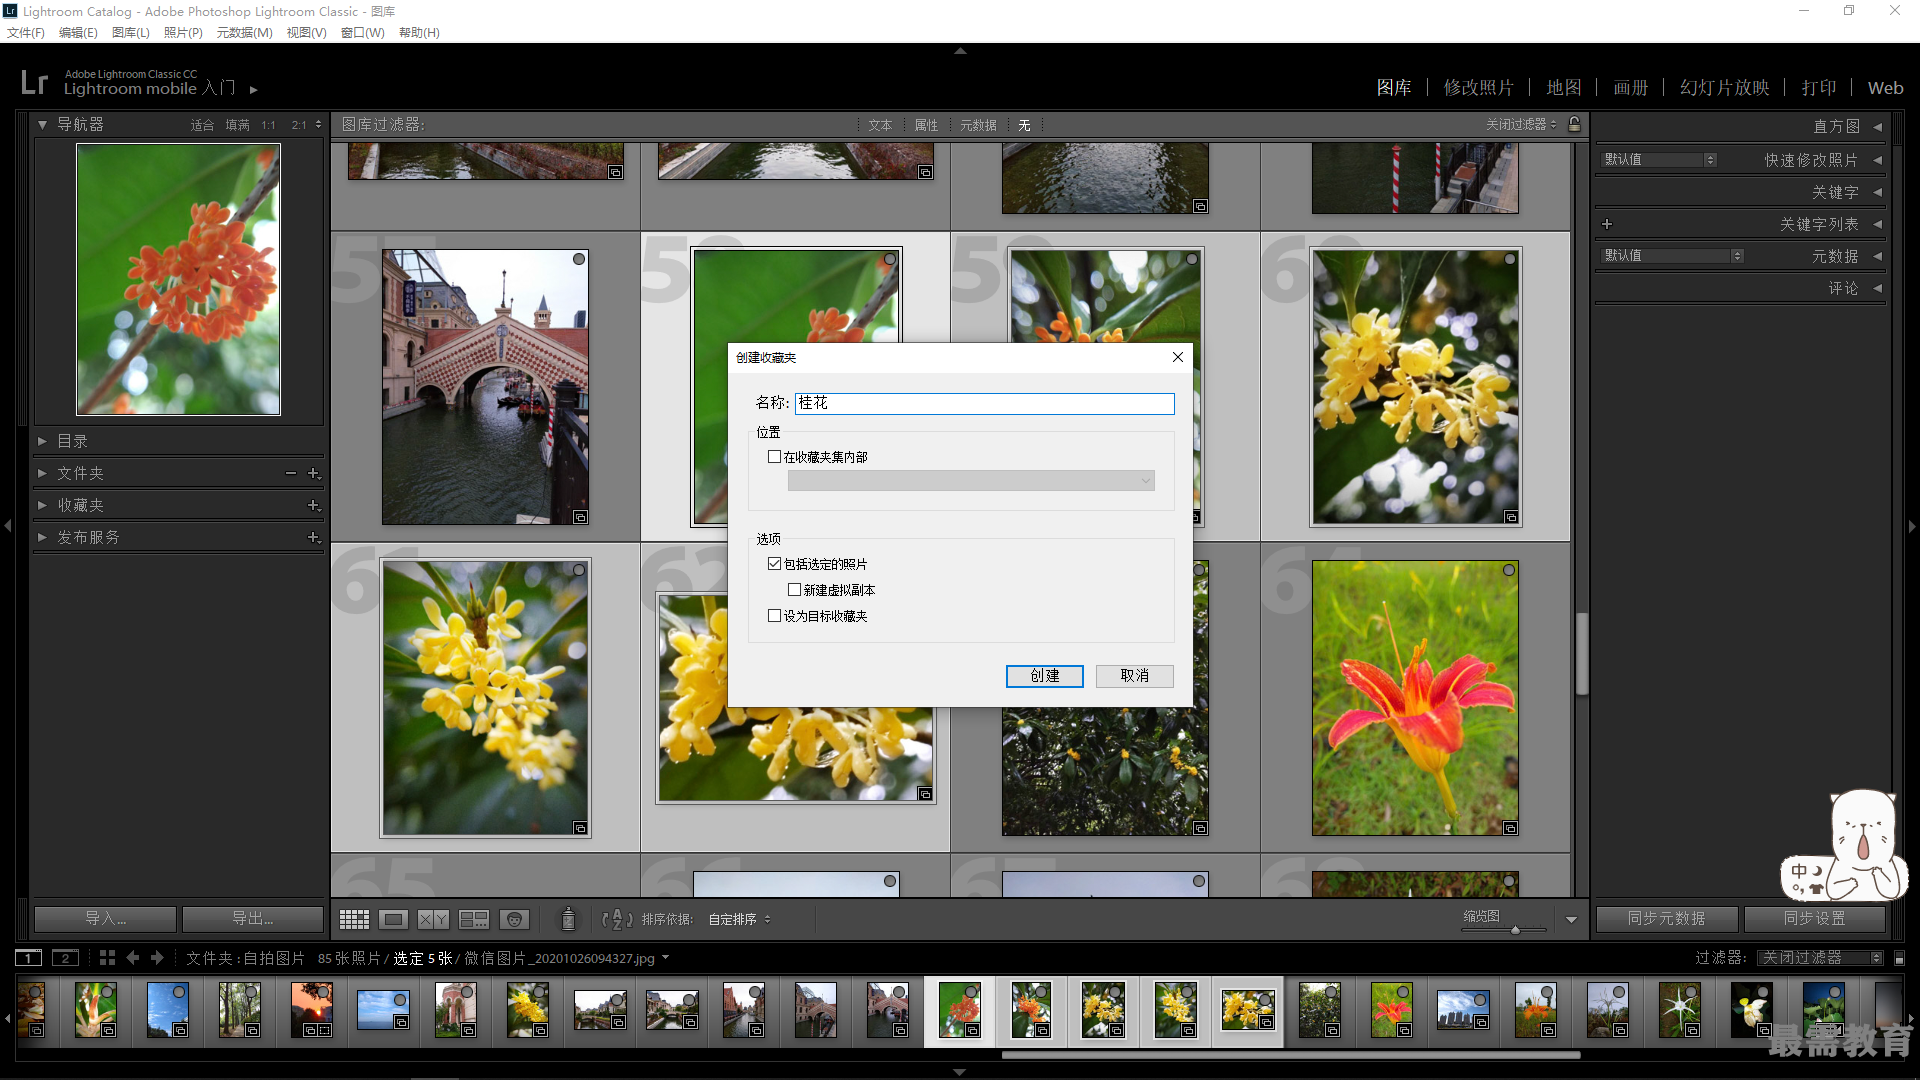Switch to 幻灯片放映 Slideshow module
Image resolution: width=1920 pixels, height=1080 pixels.
coord(1724,88)
